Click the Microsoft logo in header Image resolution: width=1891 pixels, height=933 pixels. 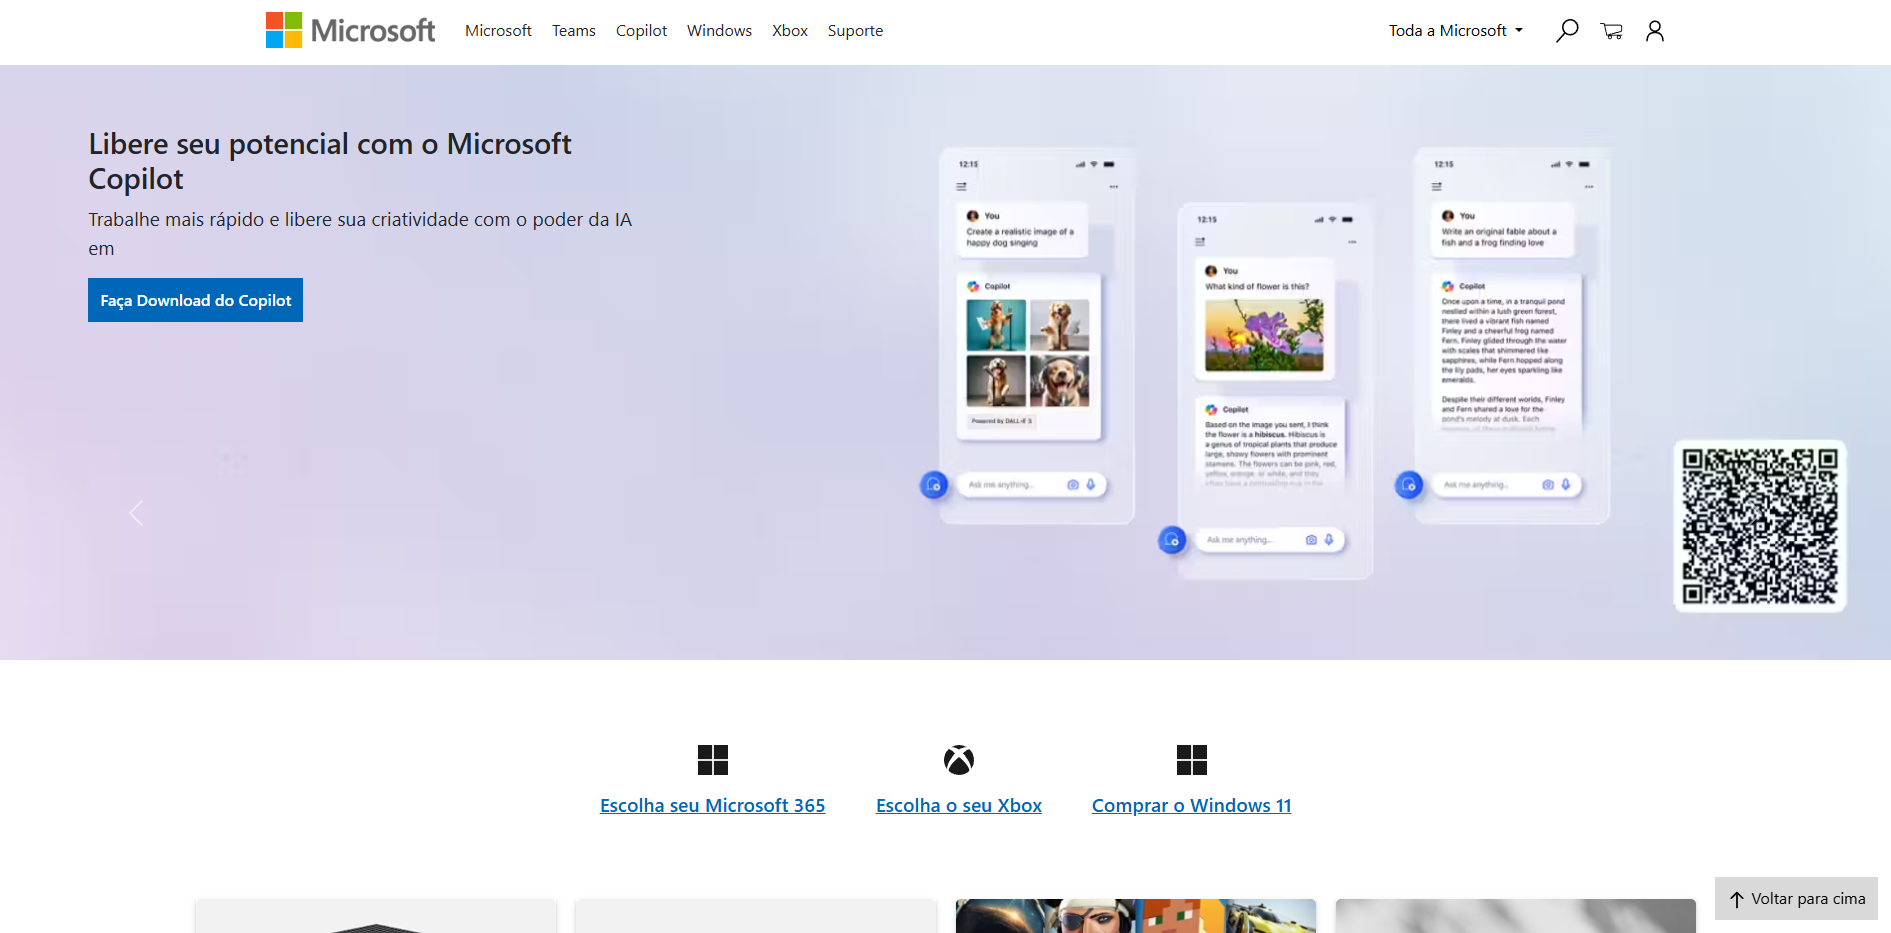[350, 31]
